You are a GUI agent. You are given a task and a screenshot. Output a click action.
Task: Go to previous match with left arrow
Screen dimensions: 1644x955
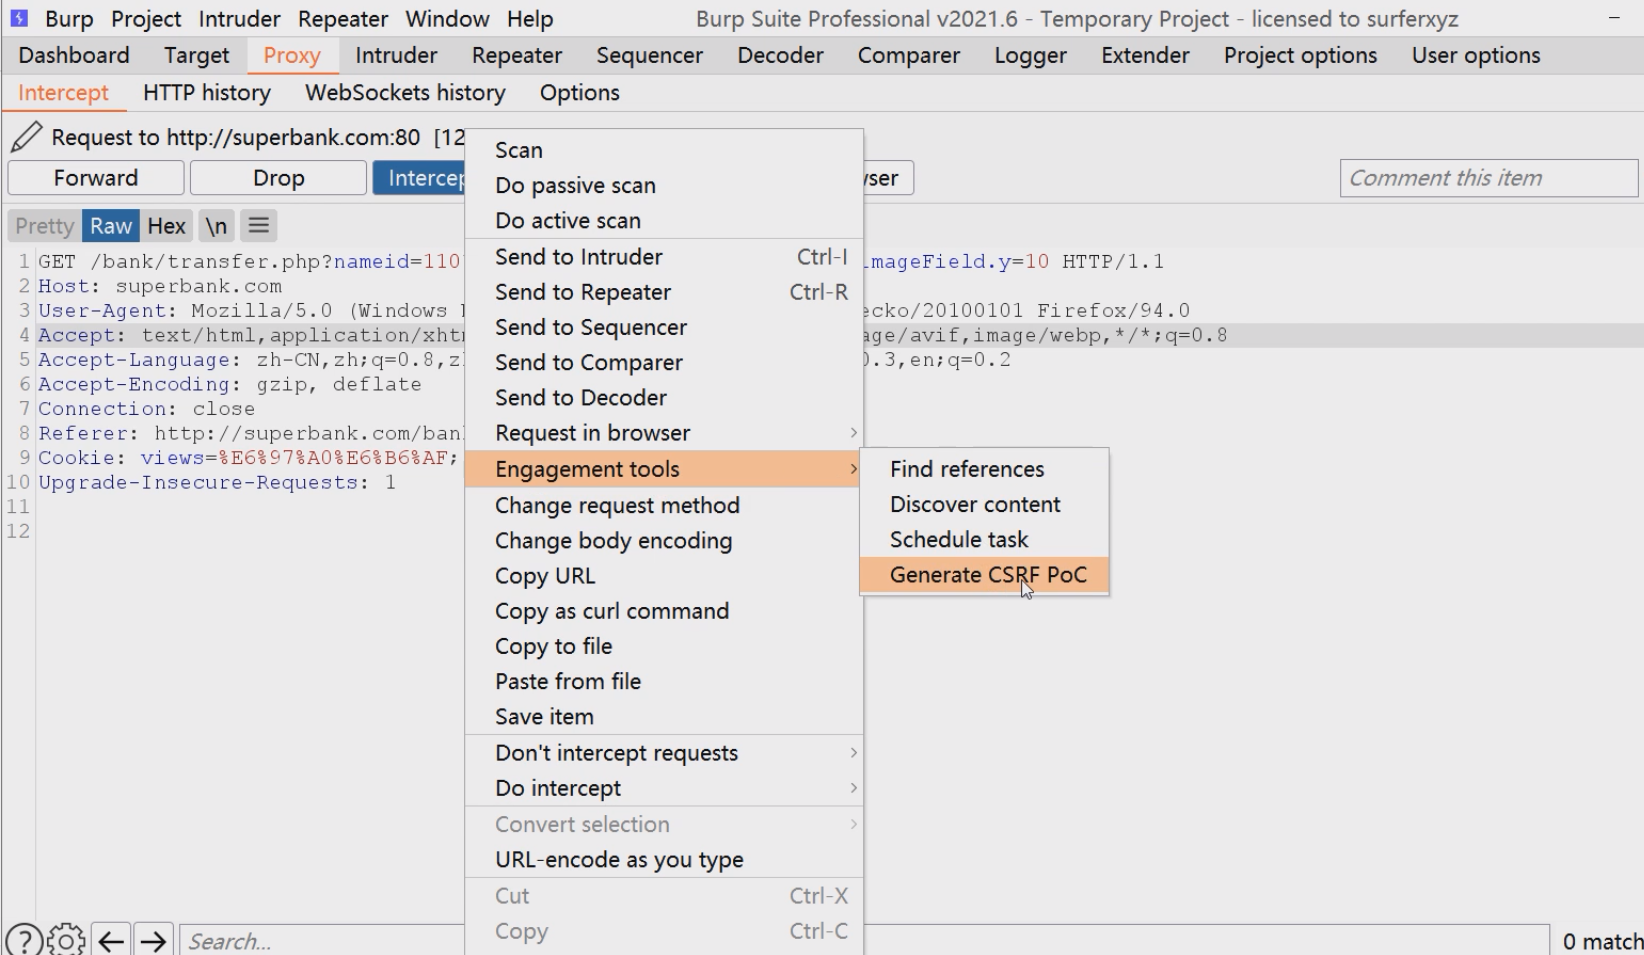click(111, 941)
